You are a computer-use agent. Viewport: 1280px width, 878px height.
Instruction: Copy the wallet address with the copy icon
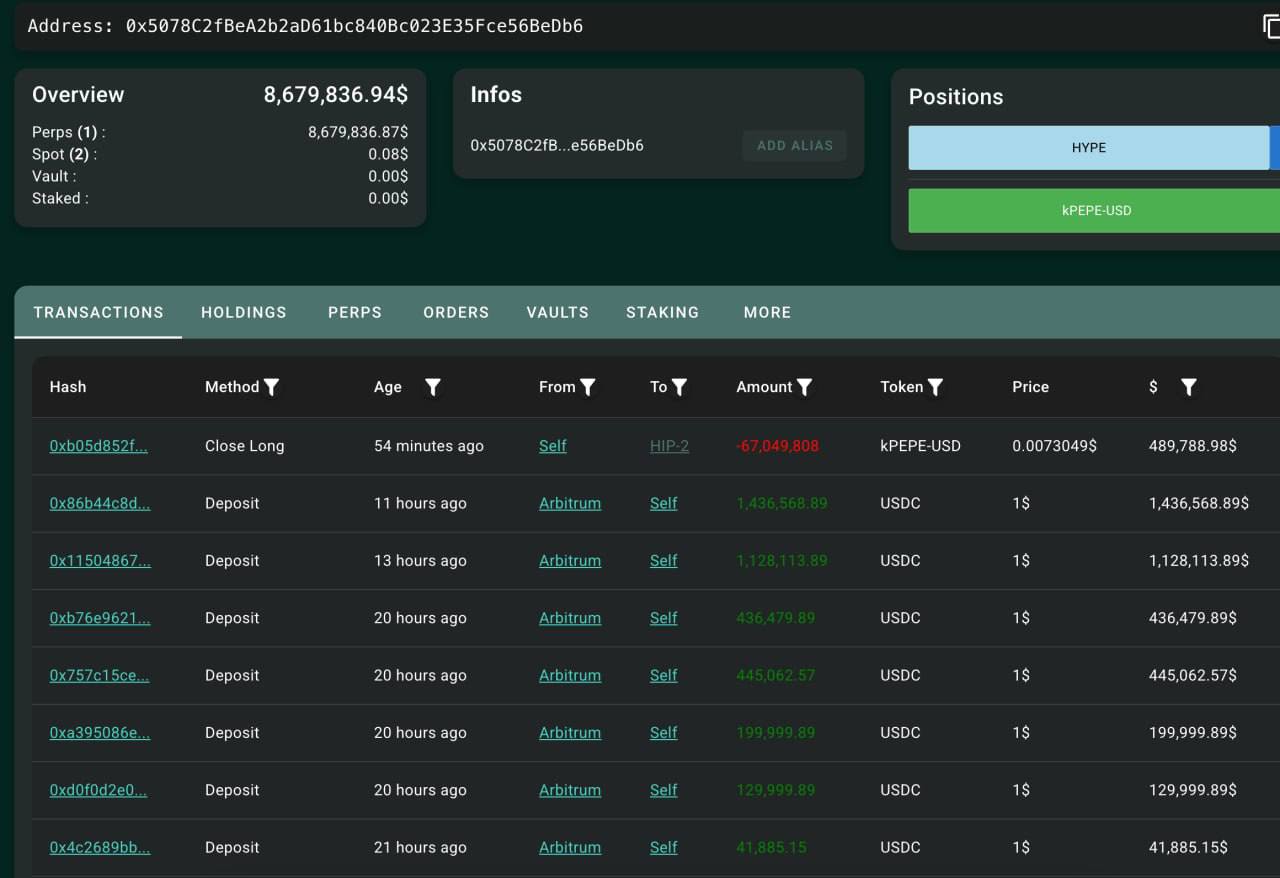1271,26
